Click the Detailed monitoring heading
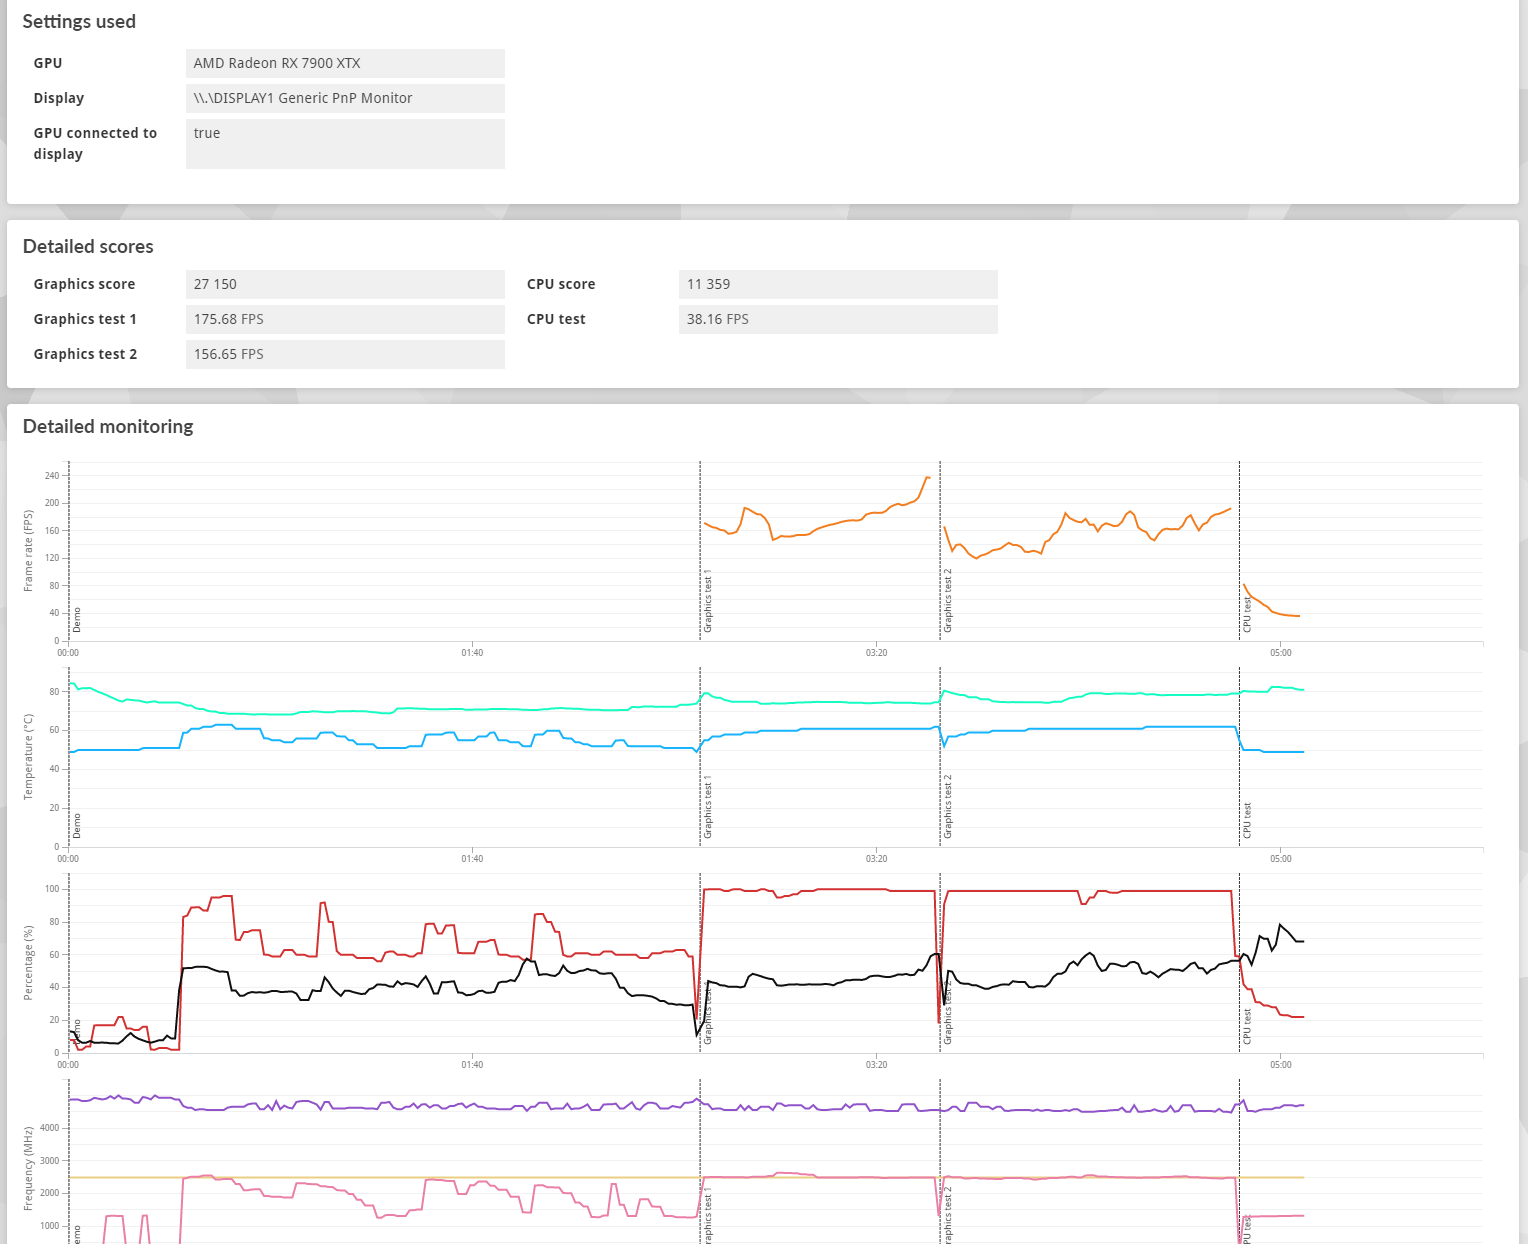Screen dimensions: 1528x1244 108,427
